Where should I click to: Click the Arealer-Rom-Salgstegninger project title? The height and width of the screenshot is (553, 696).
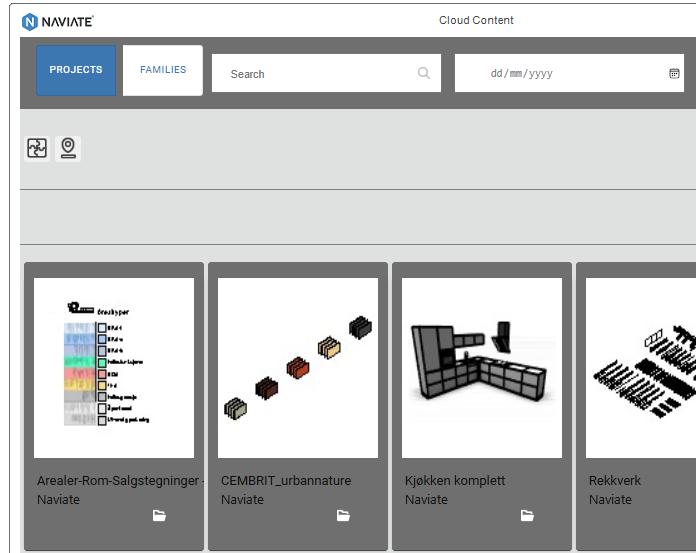[x=120, y=481]
